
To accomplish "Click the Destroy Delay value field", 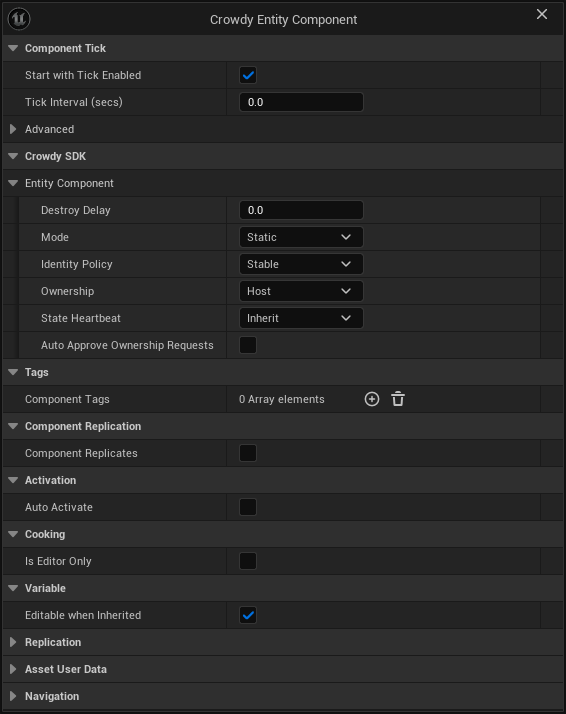I will click(x=301, y=210).
